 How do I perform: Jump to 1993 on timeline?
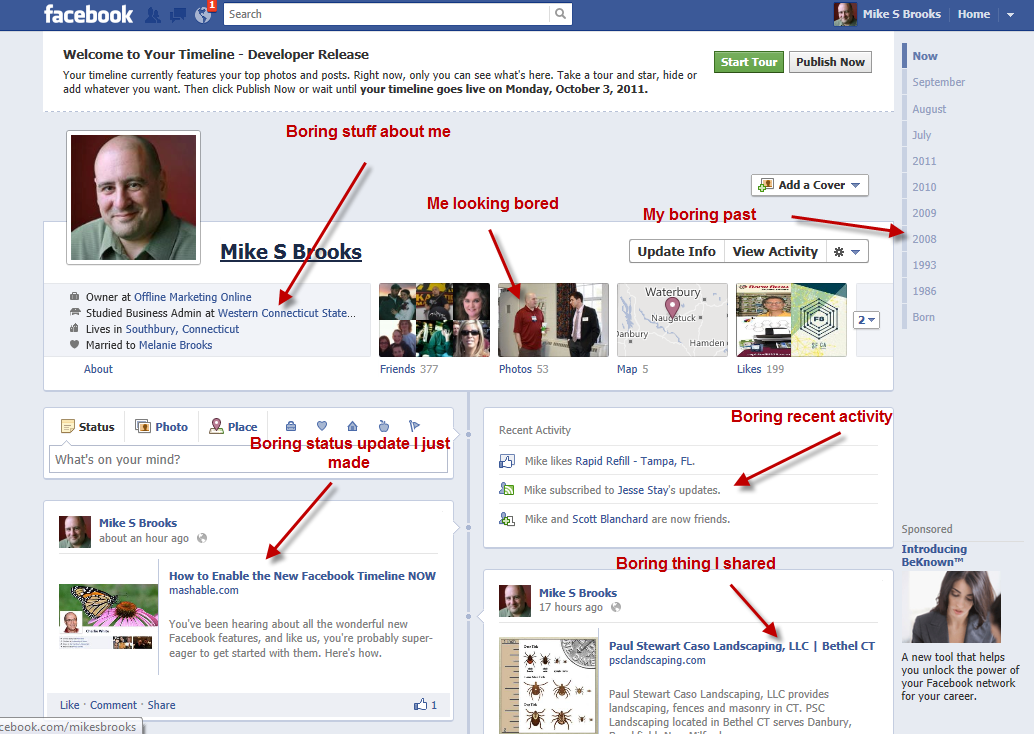(x=924, y=265)
